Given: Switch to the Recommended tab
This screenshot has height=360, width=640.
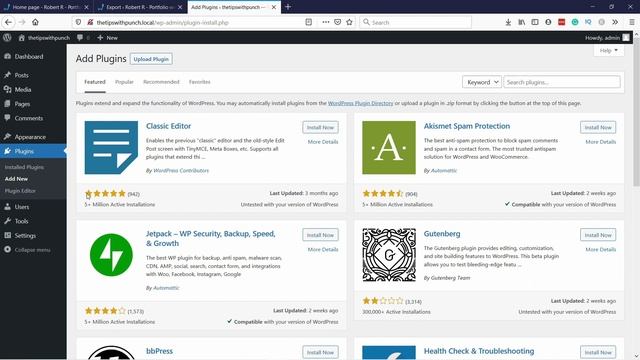Looking at the screenshot, I should tap(161, 82).
